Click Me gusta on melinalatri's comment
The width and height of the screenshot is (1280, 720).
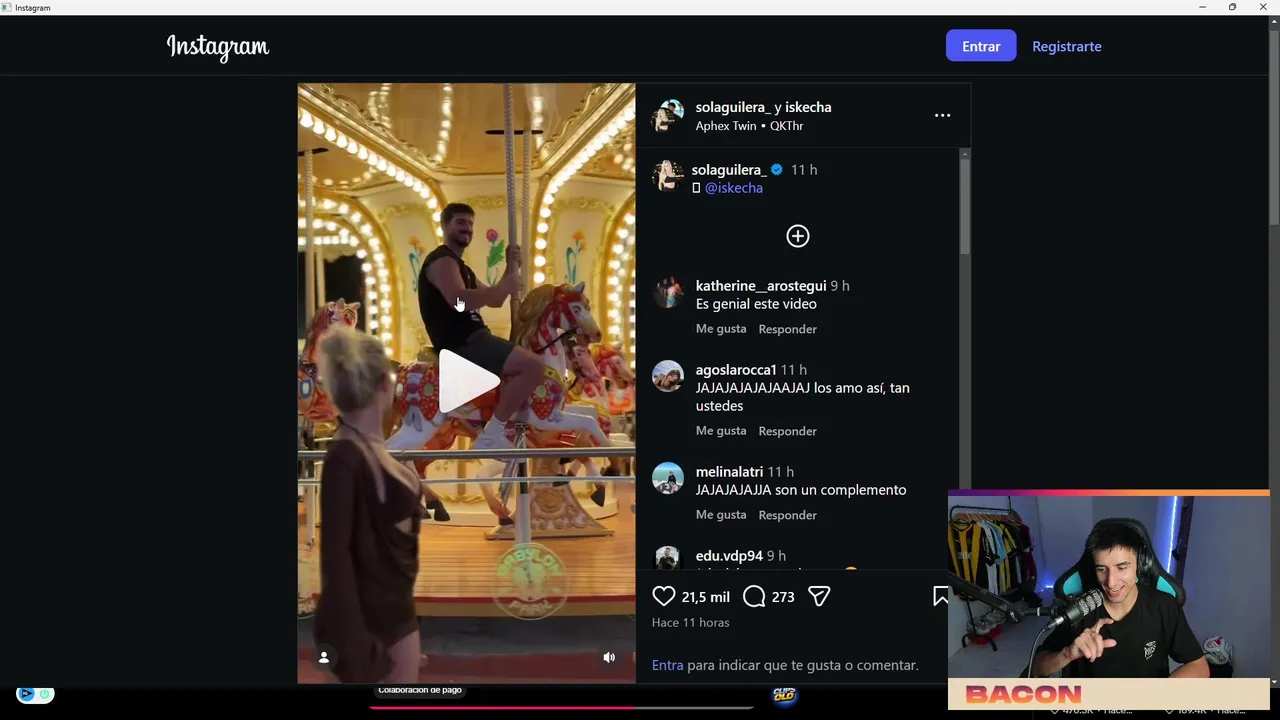721,515
